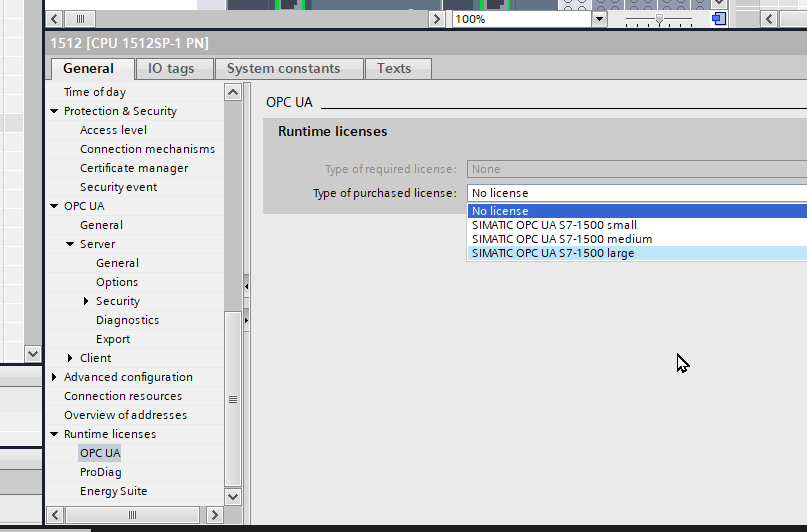Collapse the Runtime licenses tree node
The width and height of the screenshot is (807, 532).
[x=55, y=434]
